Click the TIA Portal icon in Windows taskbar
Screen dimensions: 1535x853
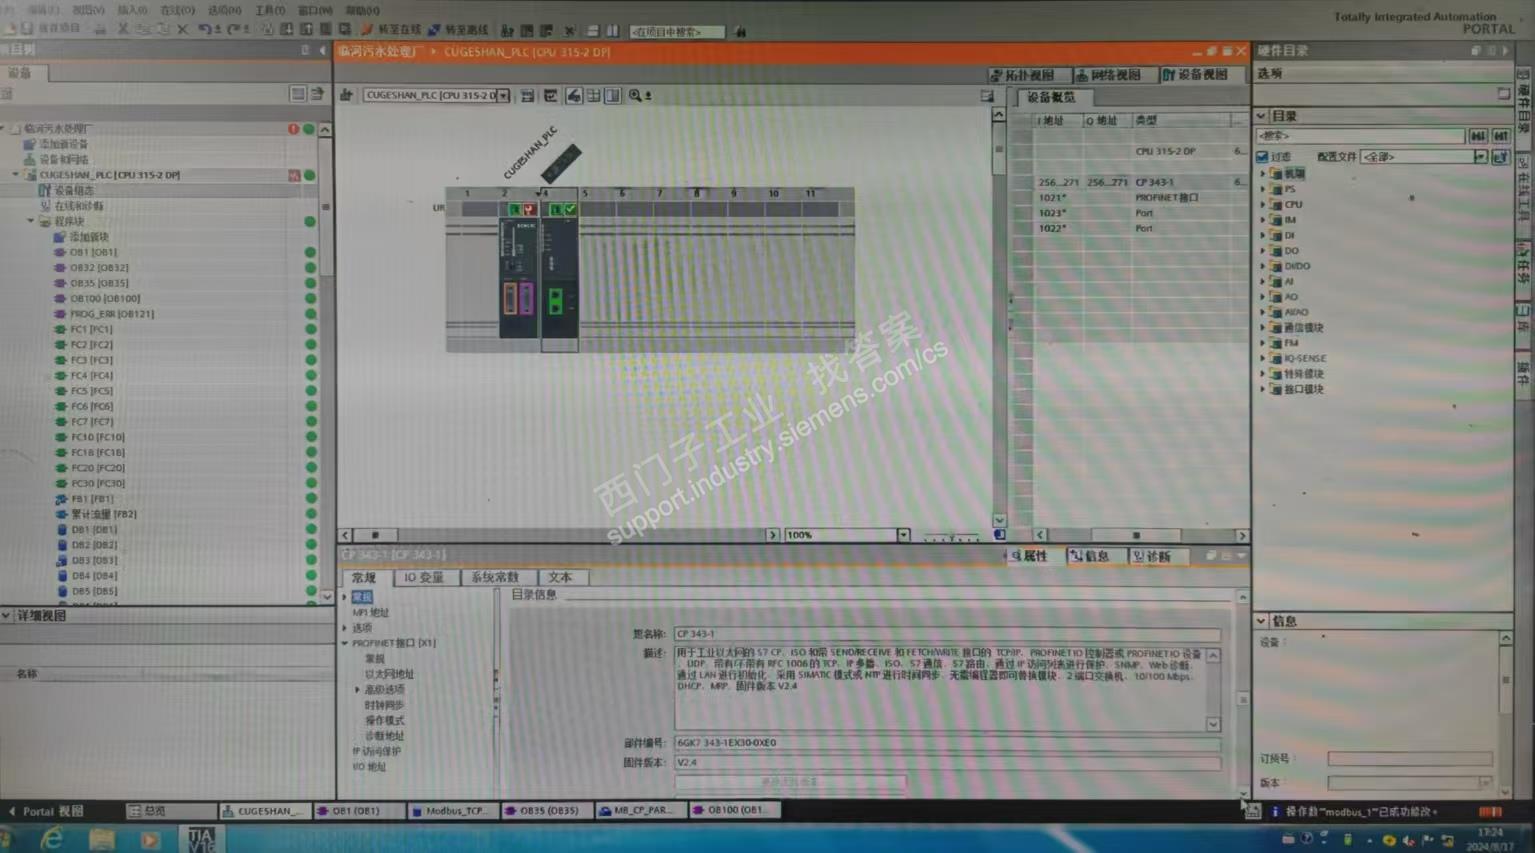(x=201, y=839)
